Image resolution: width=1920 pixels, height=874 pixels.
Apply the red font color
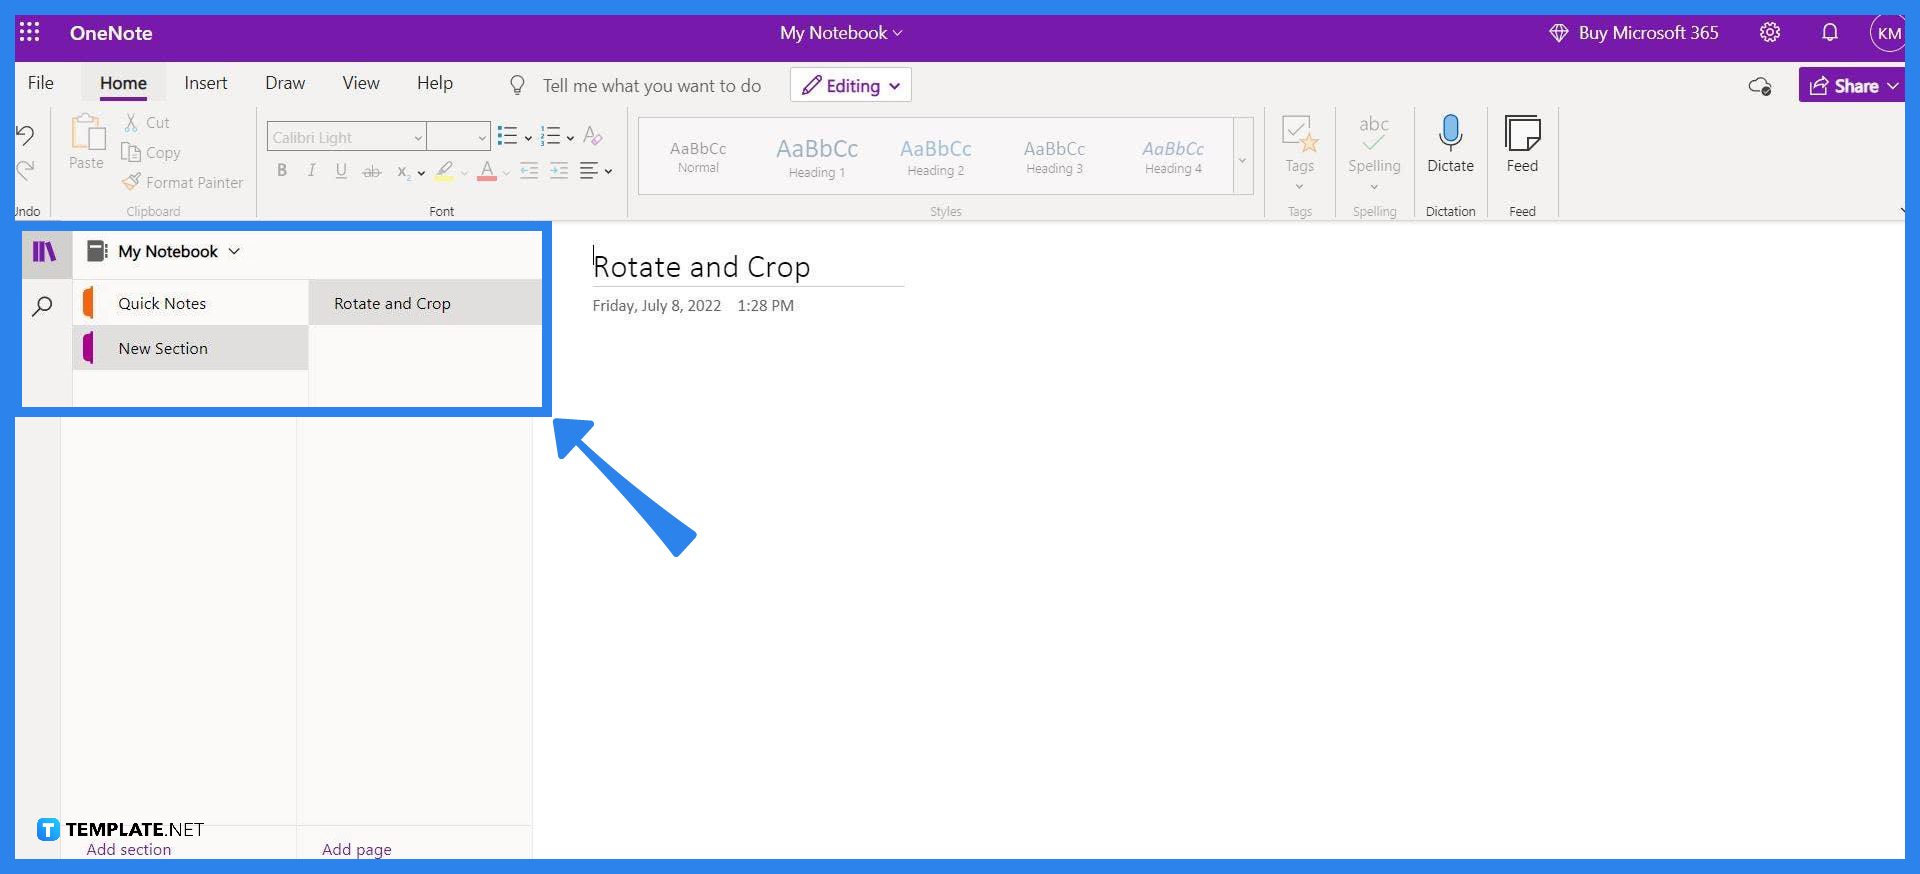coord(487,171)
